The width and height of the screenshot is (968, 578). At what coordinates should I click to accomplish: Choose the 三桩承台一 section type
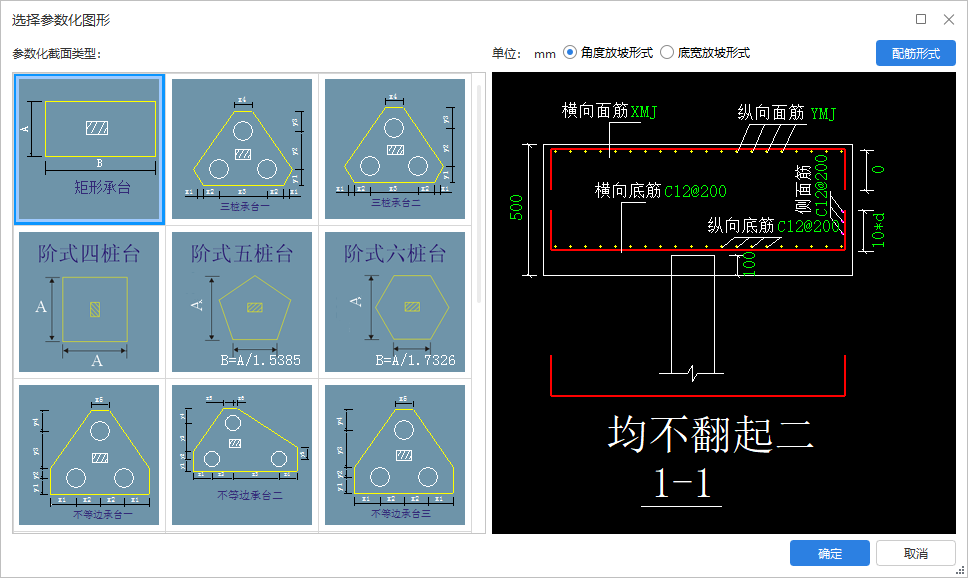242,149
